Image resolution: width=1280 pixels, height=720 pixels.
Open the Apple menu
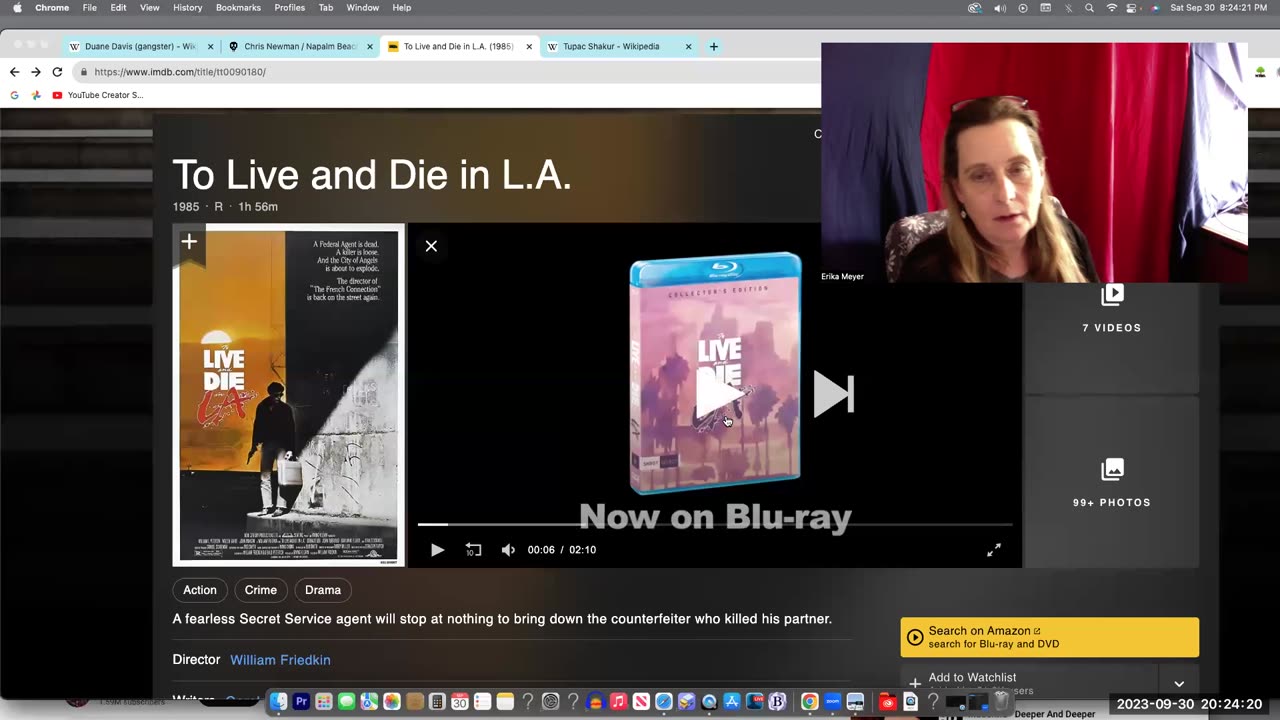17,7
